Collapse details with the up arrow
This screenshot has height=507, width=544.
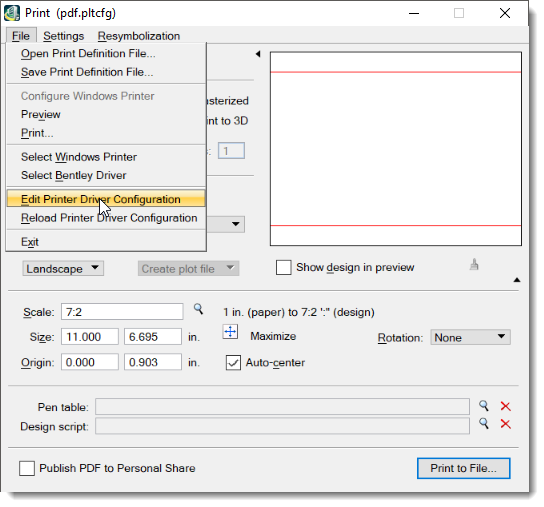517,280
